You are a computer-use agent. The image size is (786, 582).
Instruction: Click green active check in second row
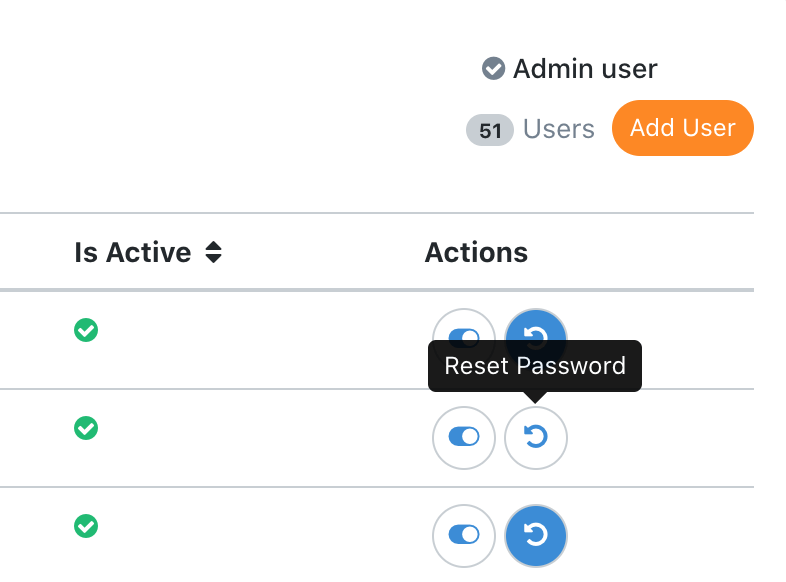pos(86,428)
